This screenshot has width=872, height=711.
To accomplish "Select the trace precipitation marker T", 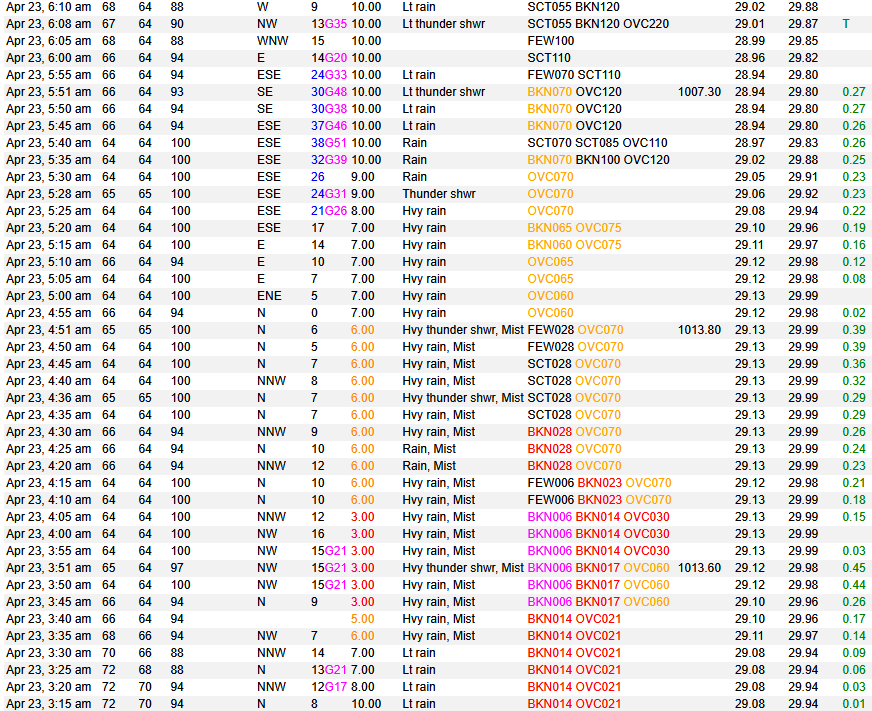I will (846, 24).
